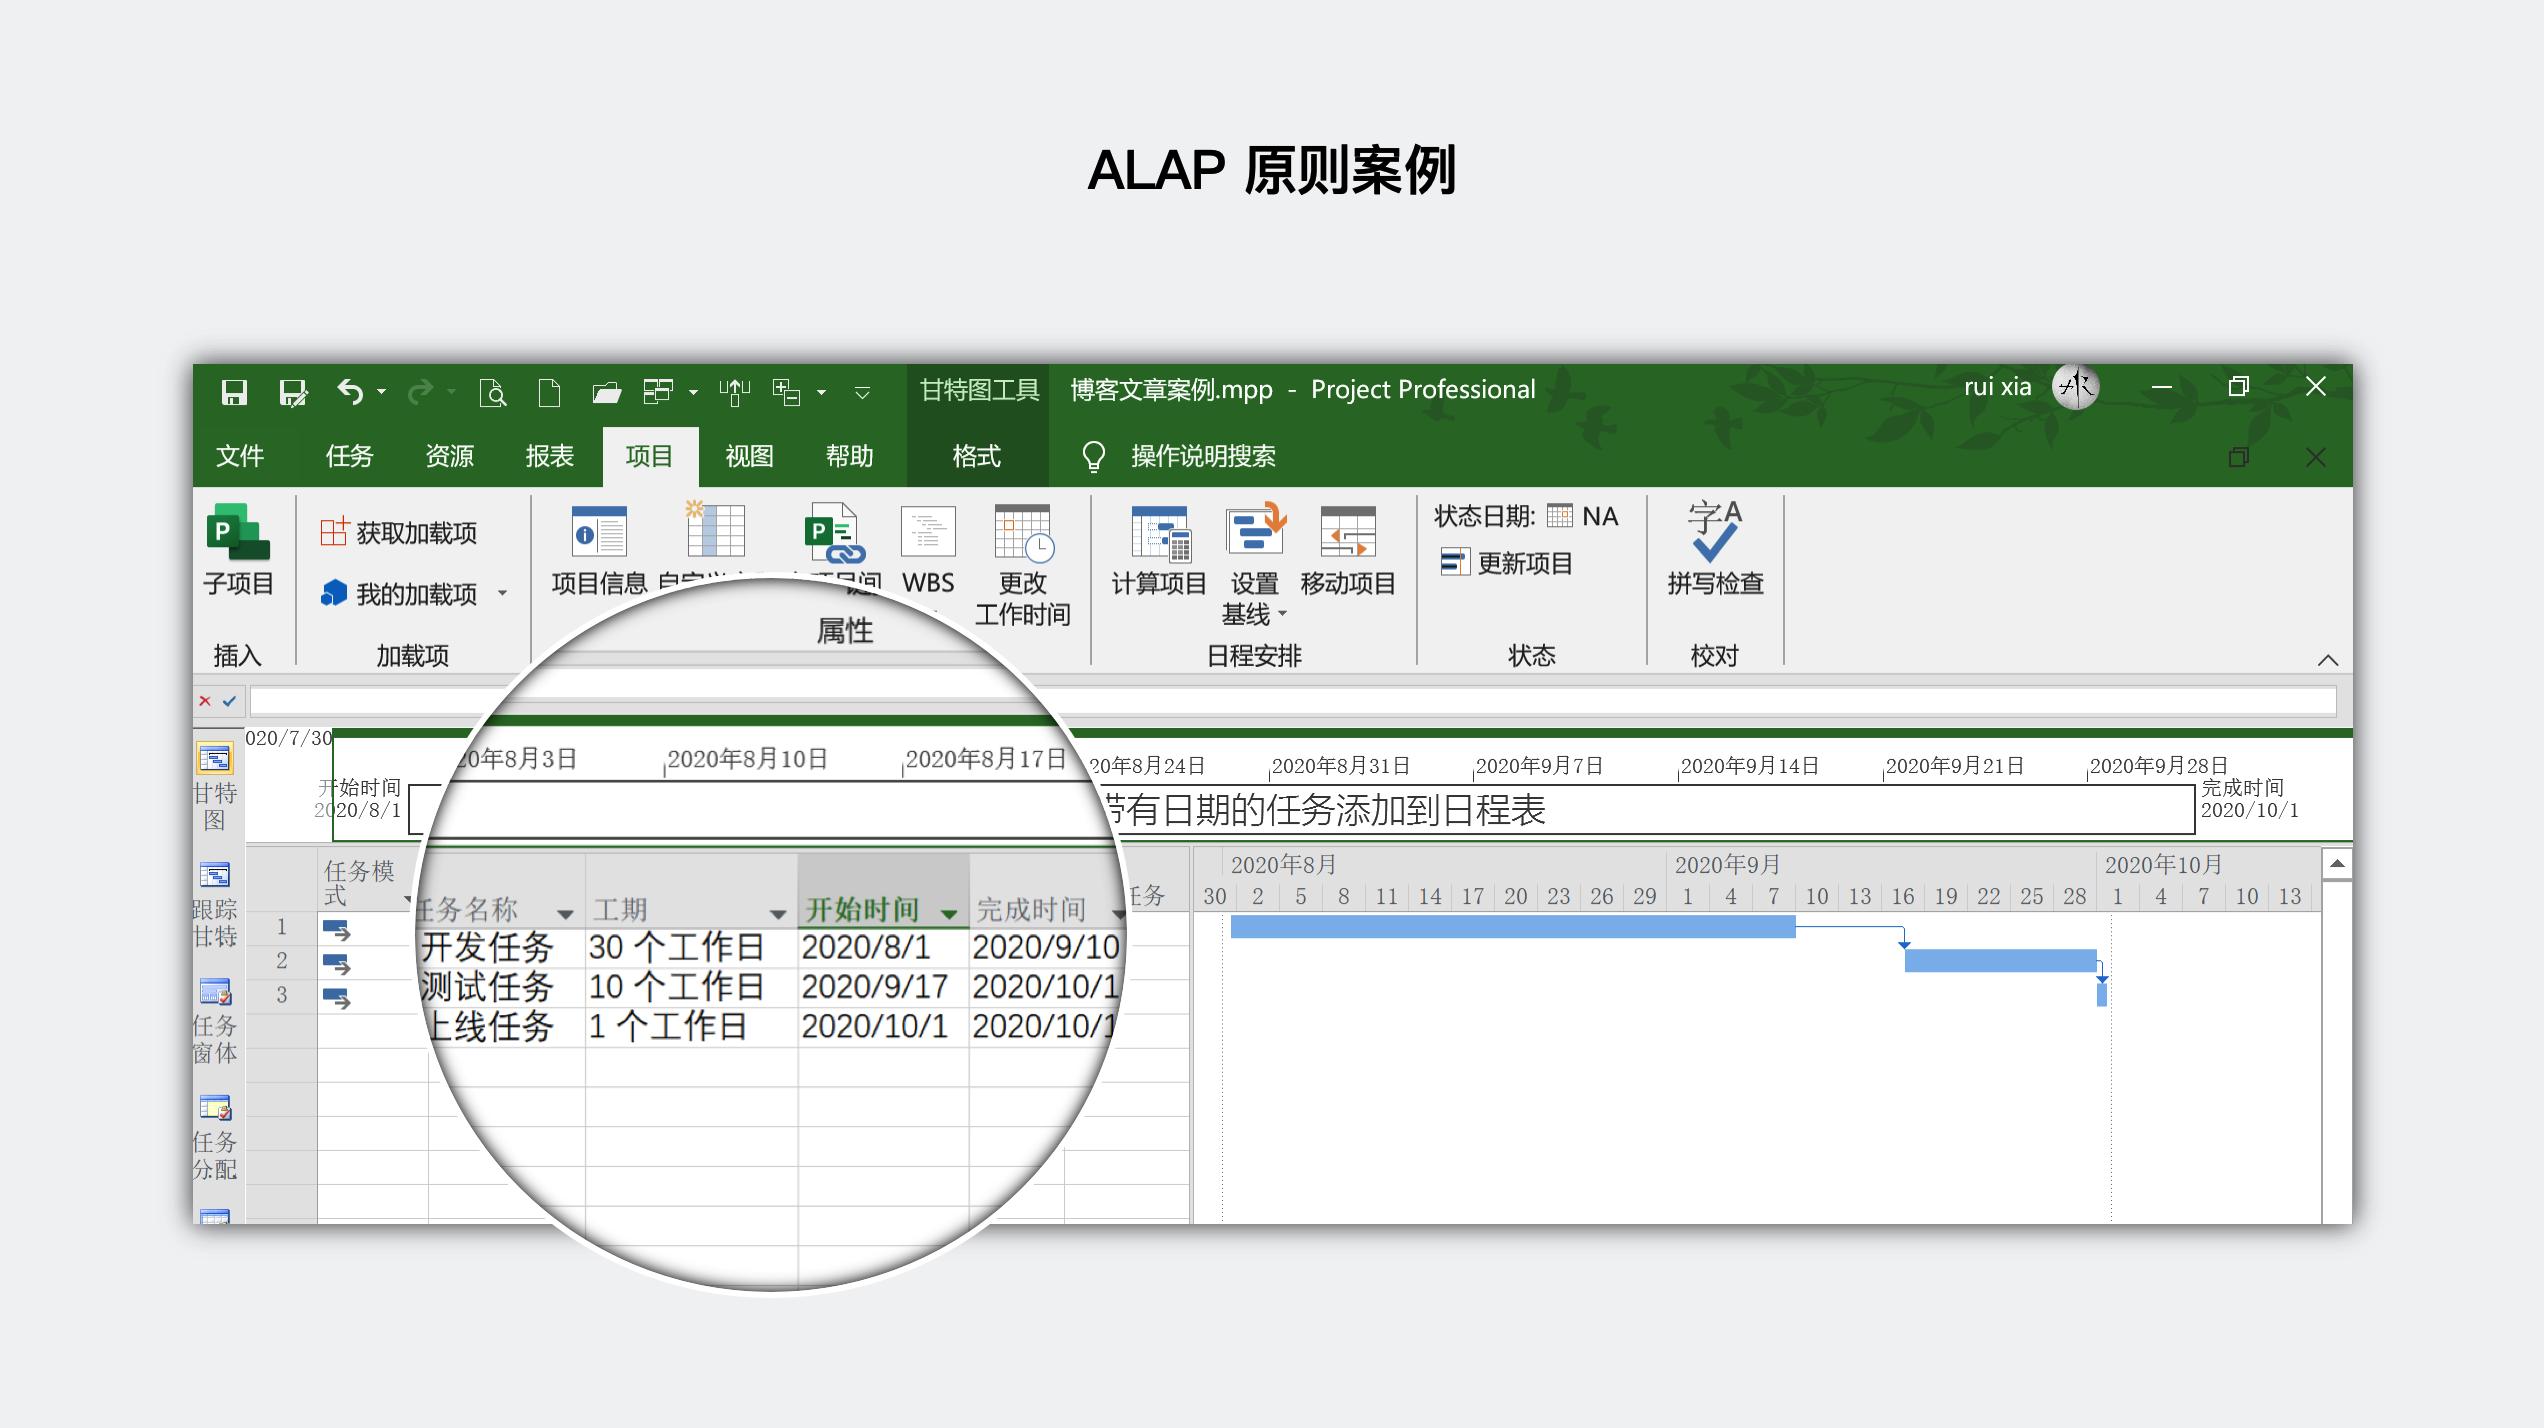This screenshot has width=2544, height=1428.
Task: Click the Gantt chart scroll up arrow
Action: 2337,864
